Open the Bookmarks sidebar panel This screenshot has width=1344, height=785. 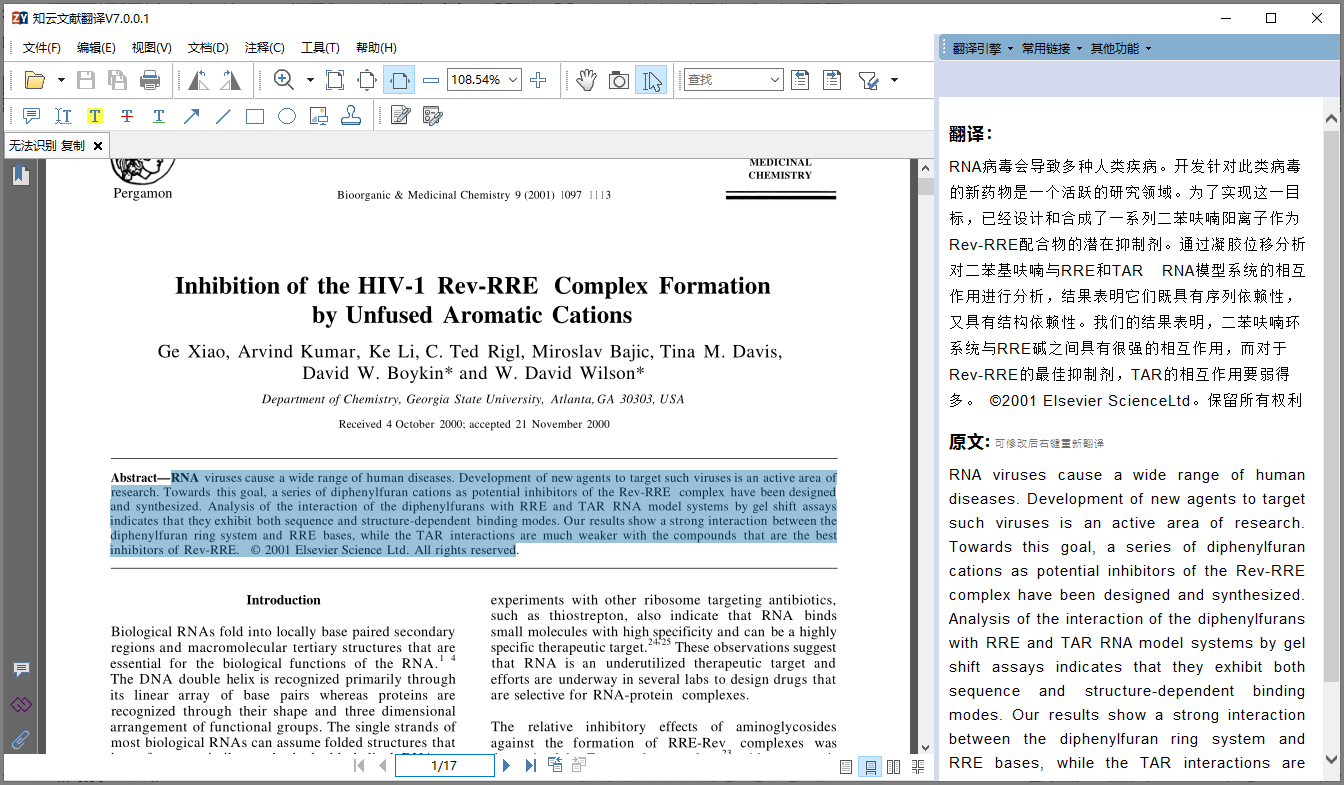tap(20, 176)
